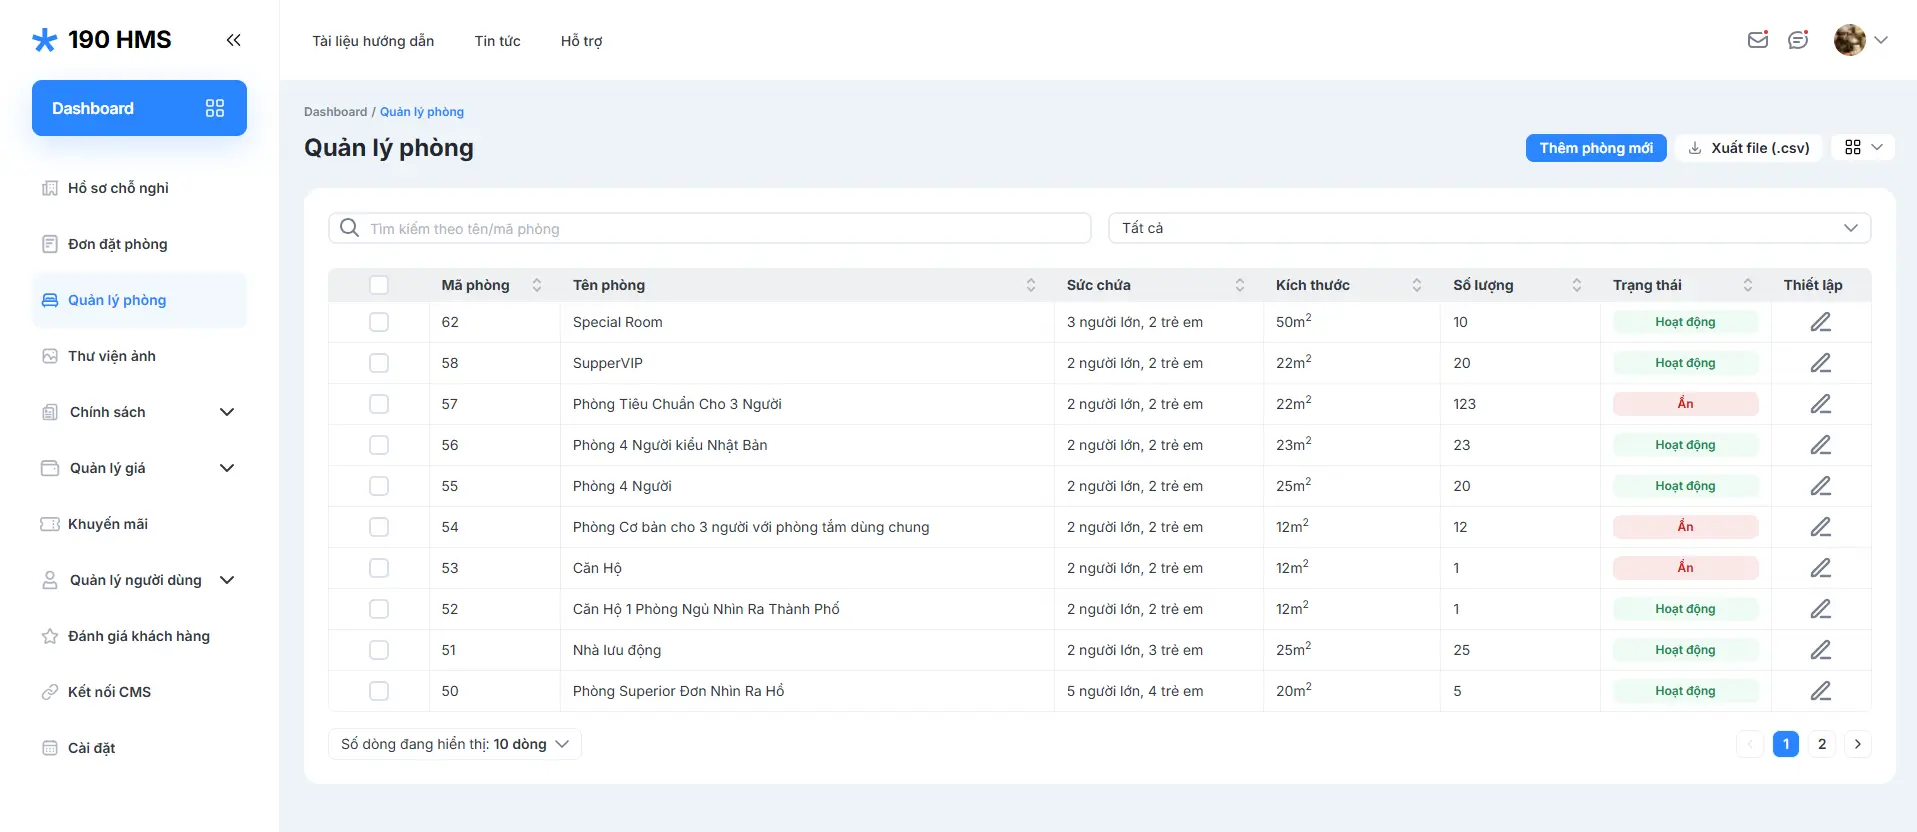Sort by Mã phòng column
The image size is (1917, 832).
click(x=537, y=285)
